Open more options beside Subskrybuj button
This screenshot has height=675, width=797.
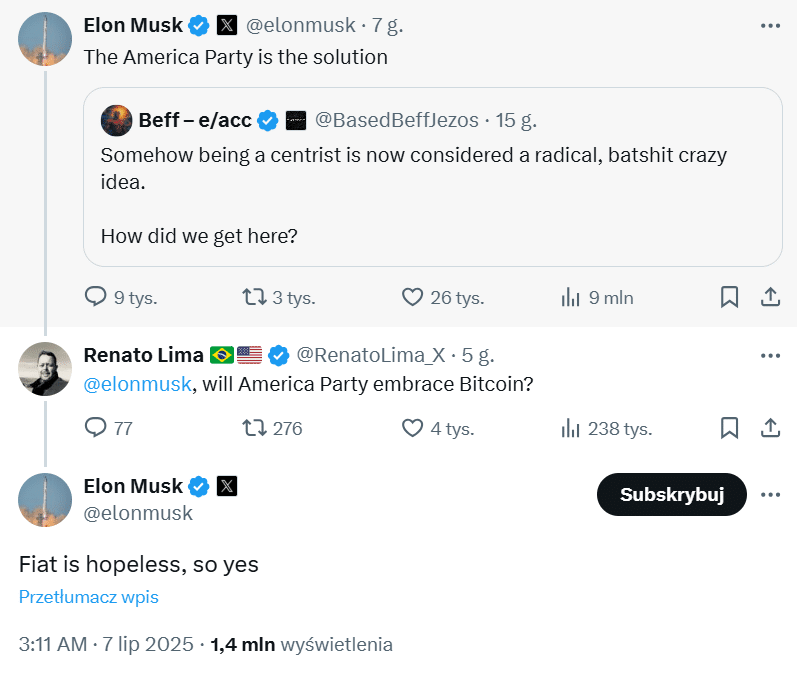click(x=770, y=494)
